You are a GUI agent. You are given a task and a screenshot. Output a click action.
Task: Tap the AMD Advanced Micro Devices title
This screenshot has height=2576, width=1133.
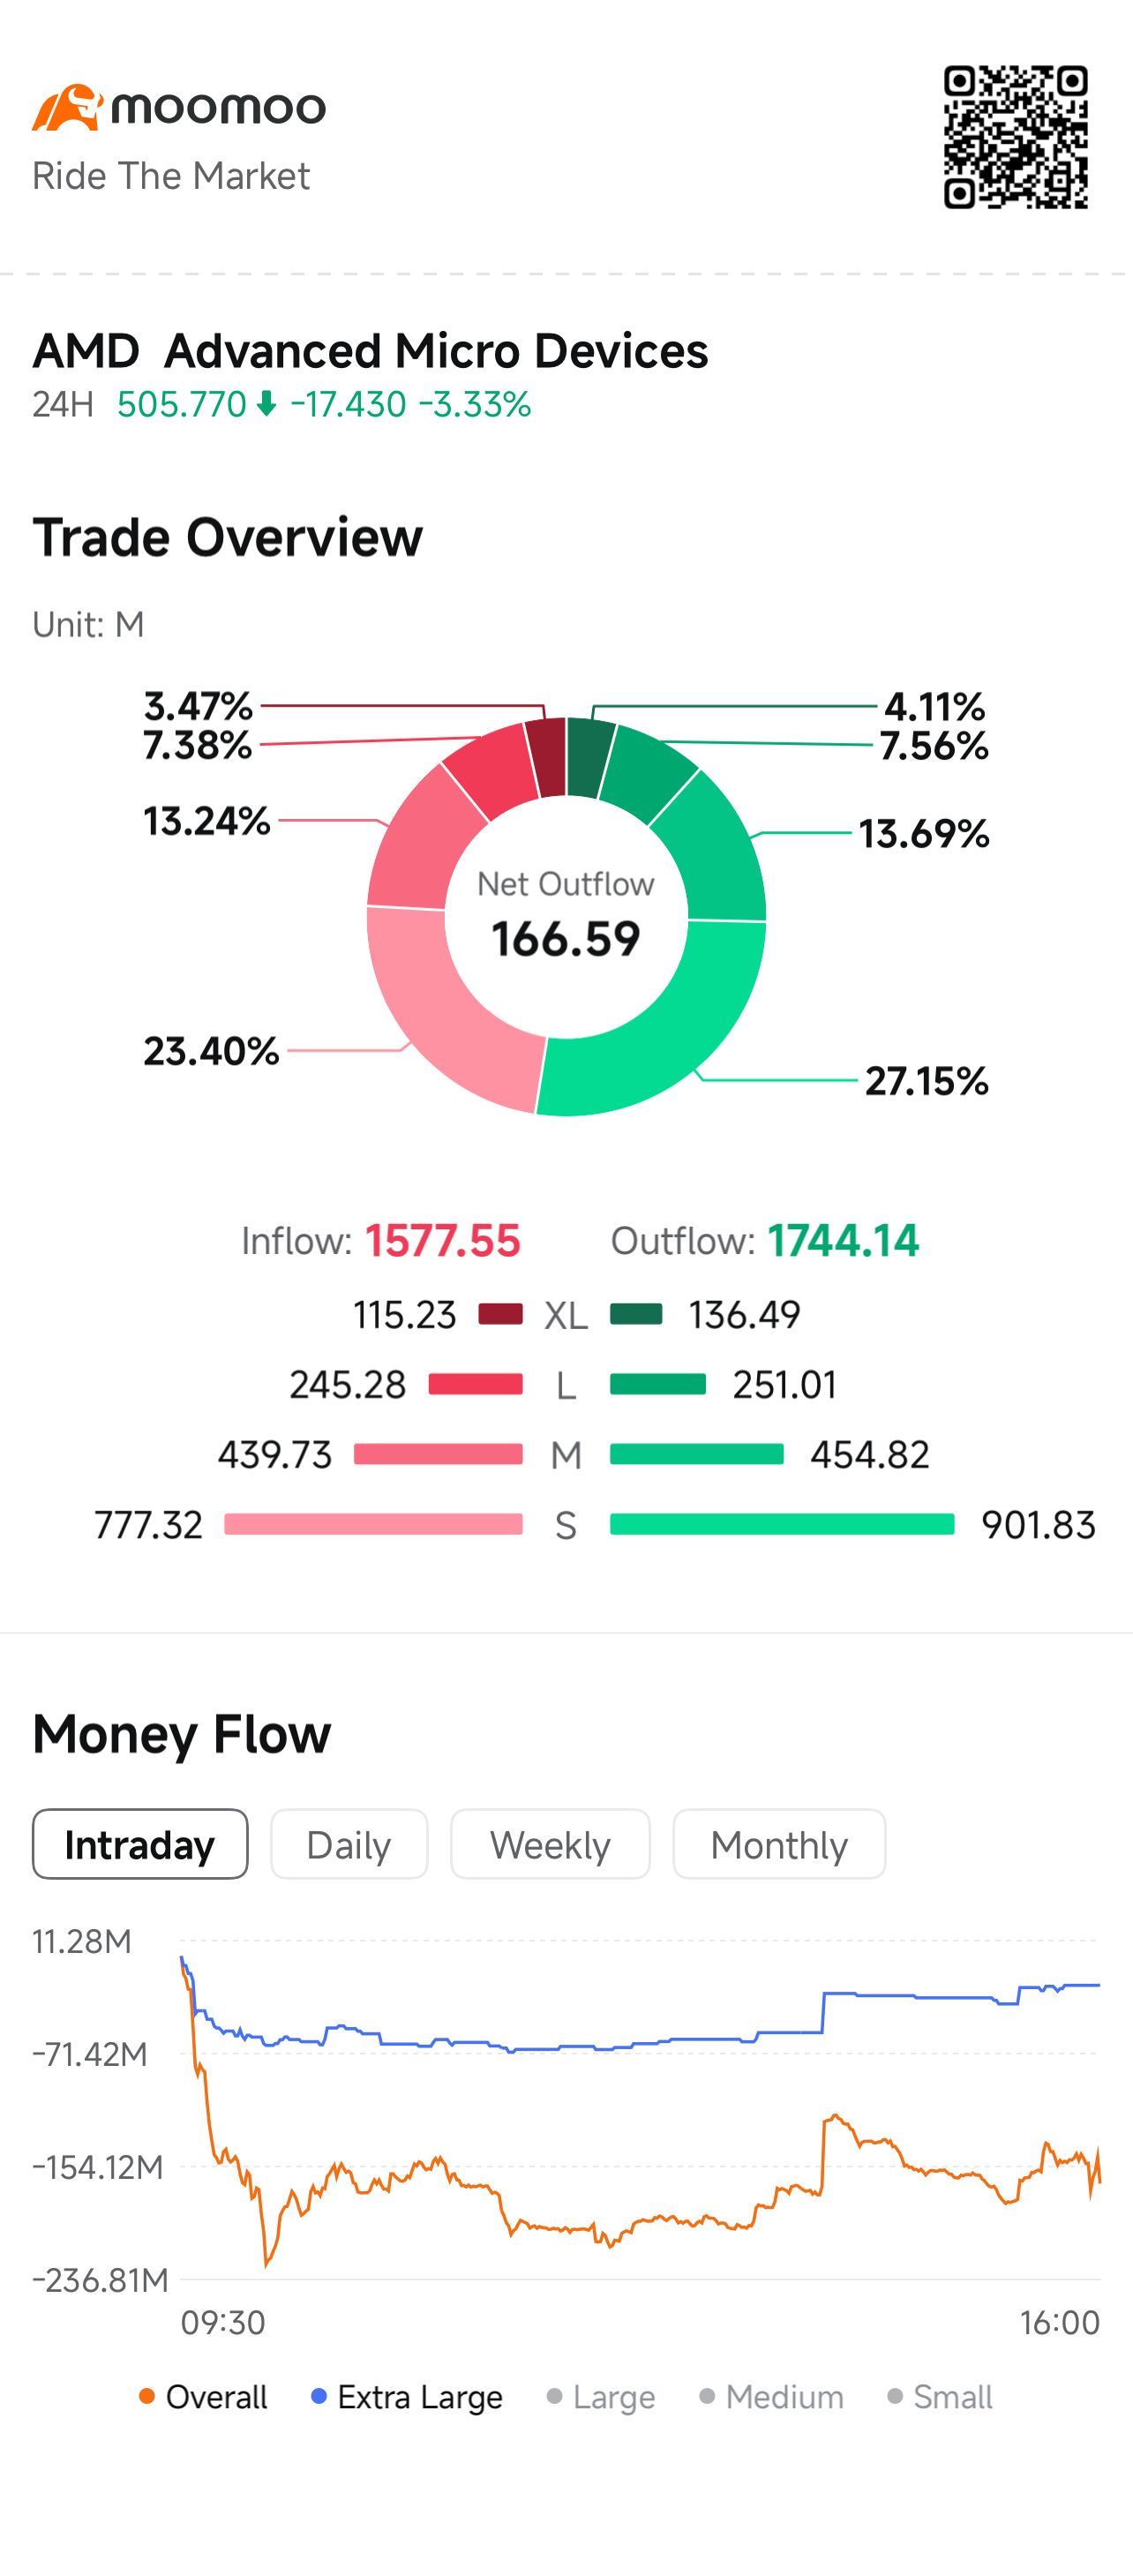coord(370,351)
